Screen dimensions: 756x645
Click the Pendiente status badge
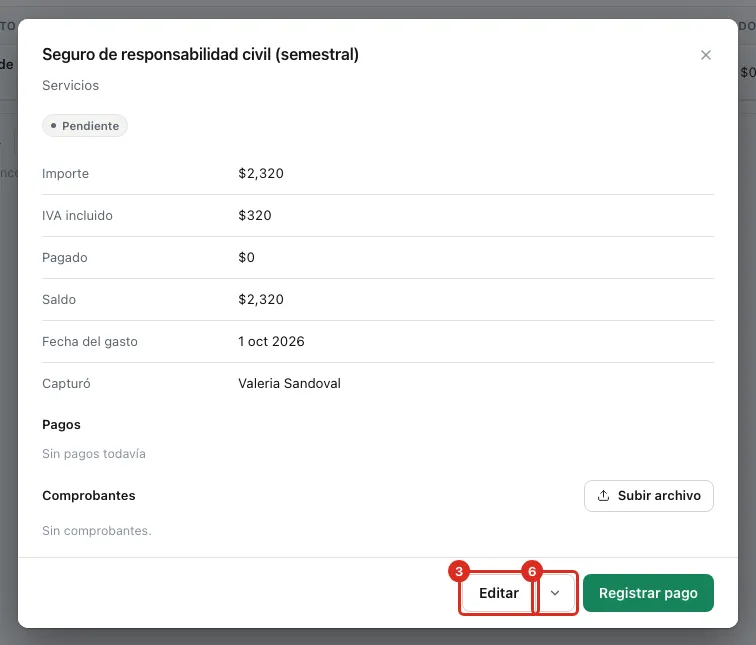coord(85,126)
